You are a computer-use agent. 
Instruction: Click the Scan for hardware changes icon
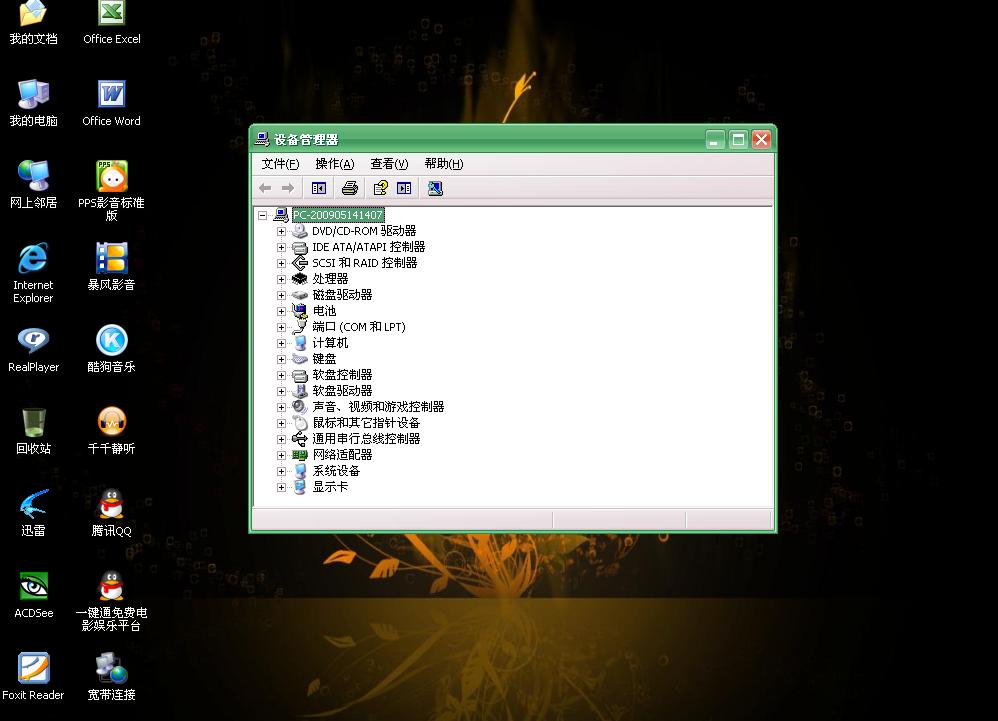click(435, 188)
